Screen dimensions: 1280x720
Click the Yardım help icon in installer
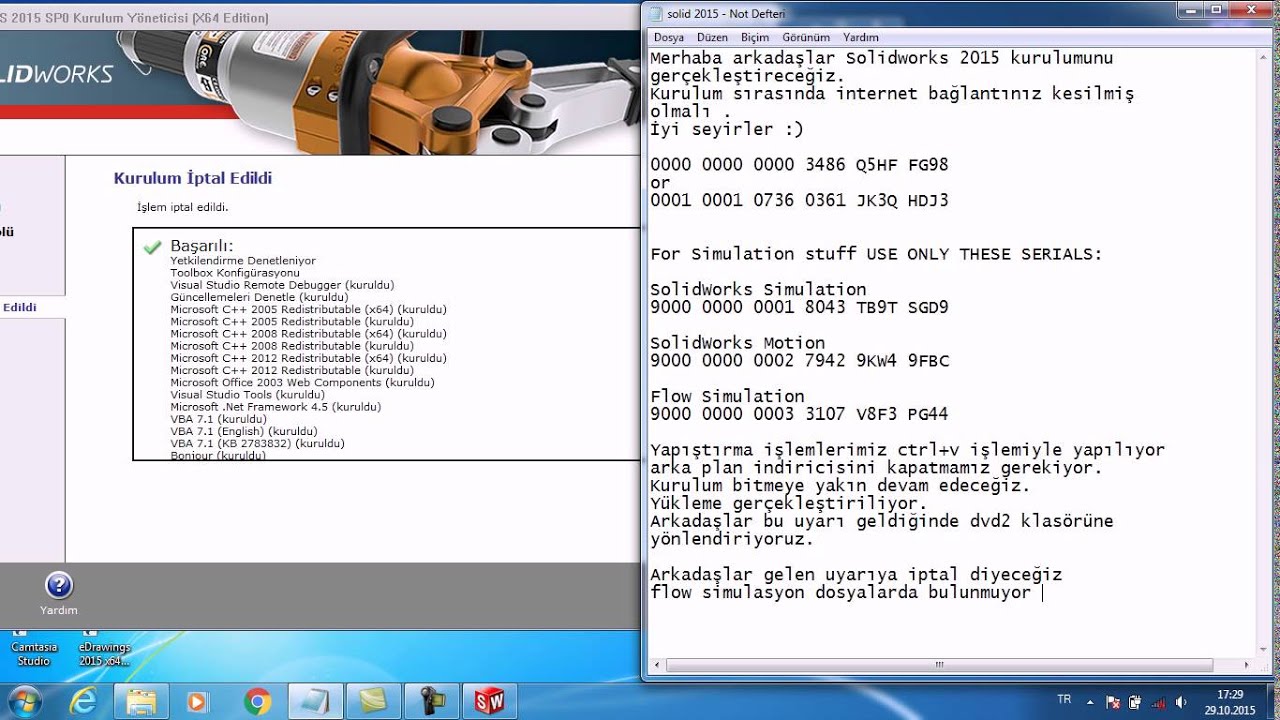point(59,586)
